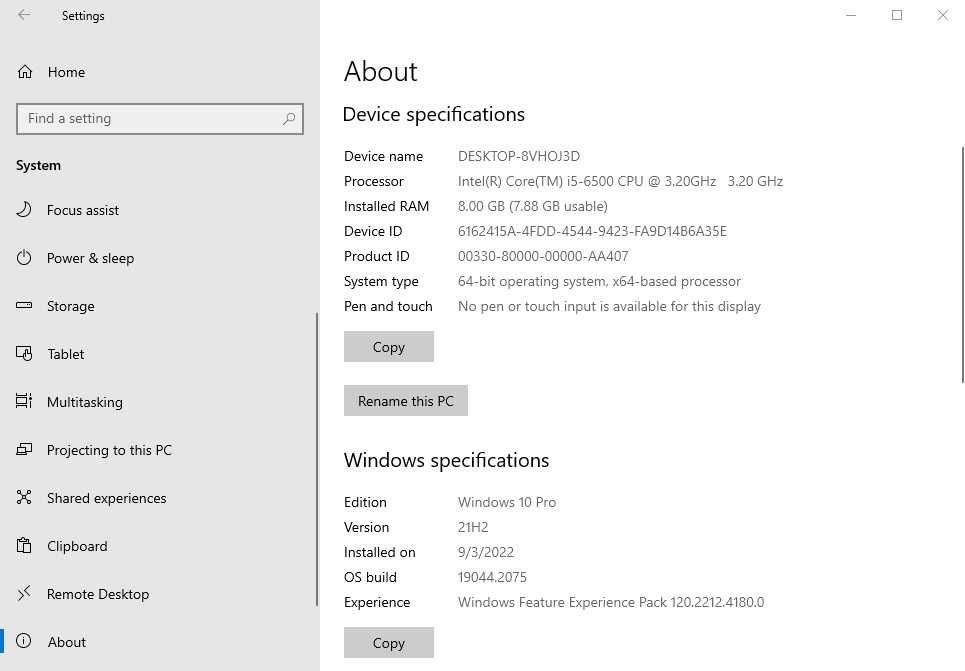Click the Projecting to this PC icon

(24, 449)
